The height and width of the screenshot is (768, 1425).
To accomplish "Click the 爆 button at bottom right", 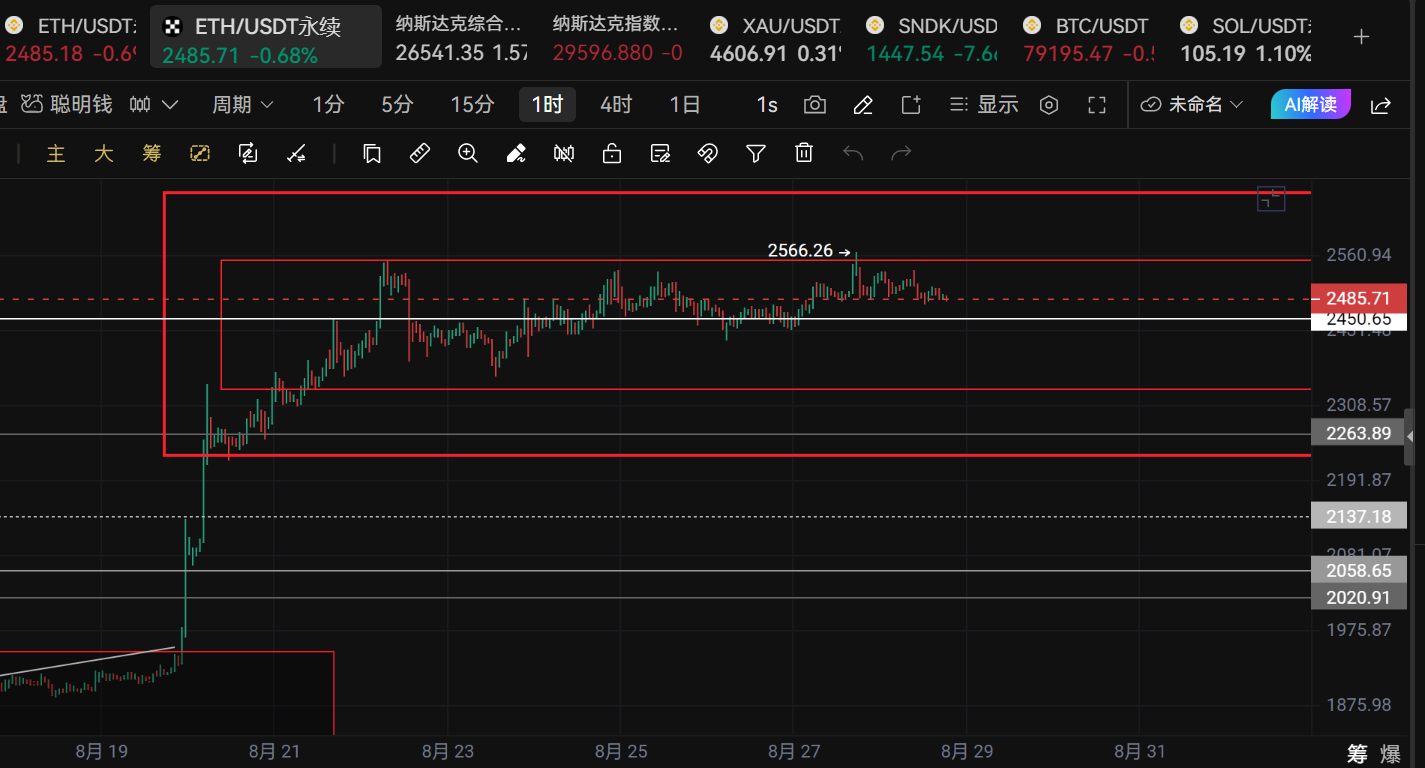I will coord(1390,754).
